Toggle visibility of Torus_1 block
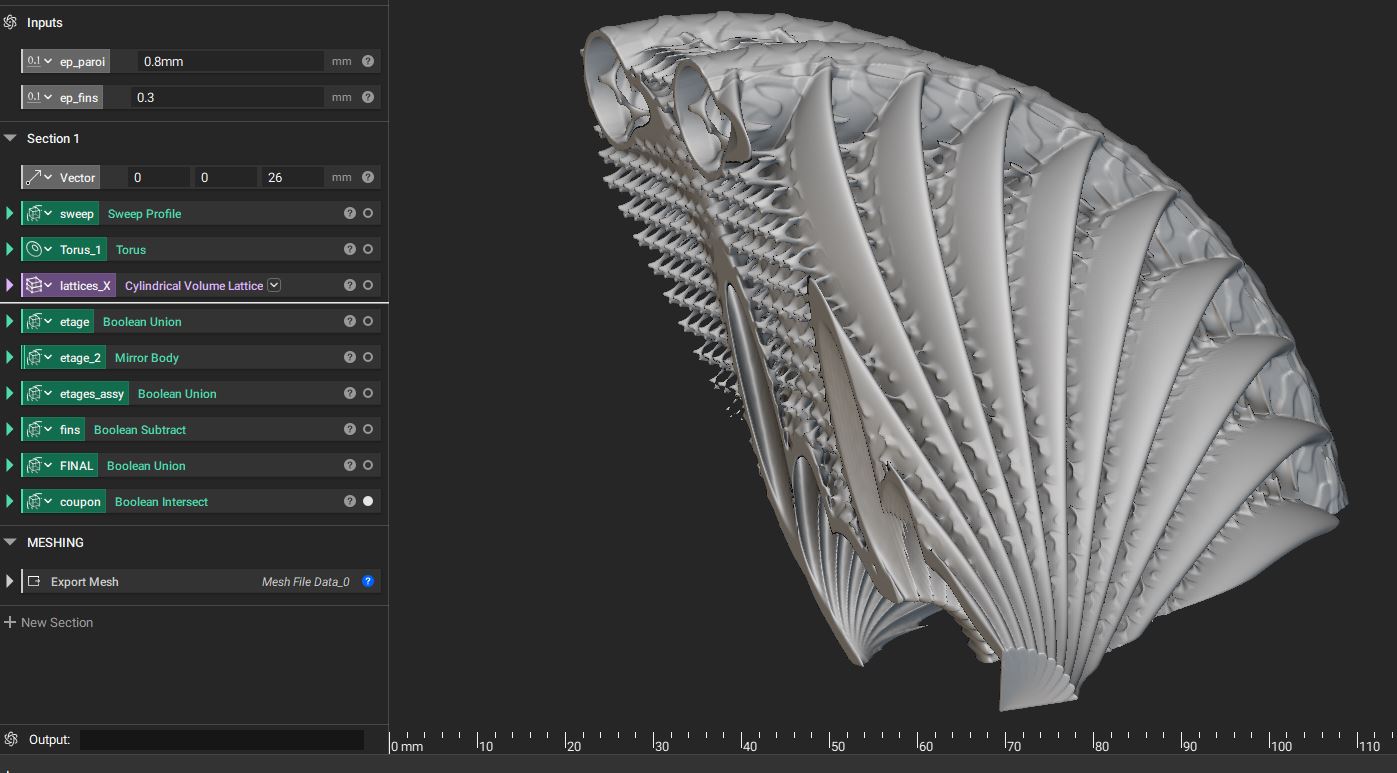The height and width of the screenshot is (773, 1397). click(368, 249)
